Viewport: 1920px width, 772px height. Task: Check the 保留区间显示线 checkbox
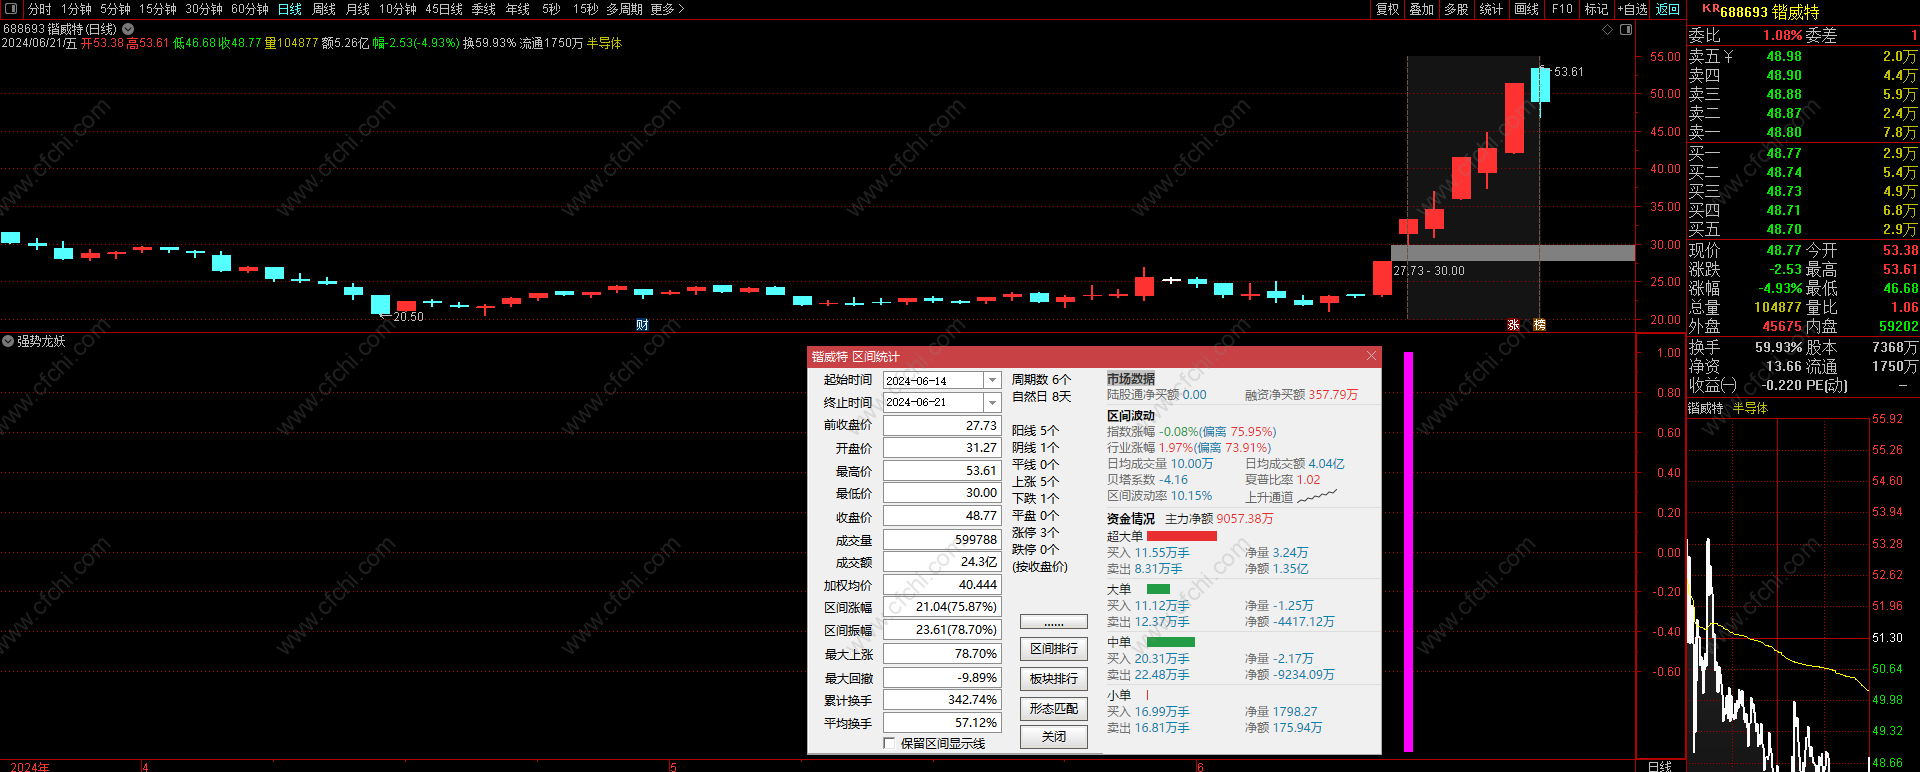tap(889, 743)
